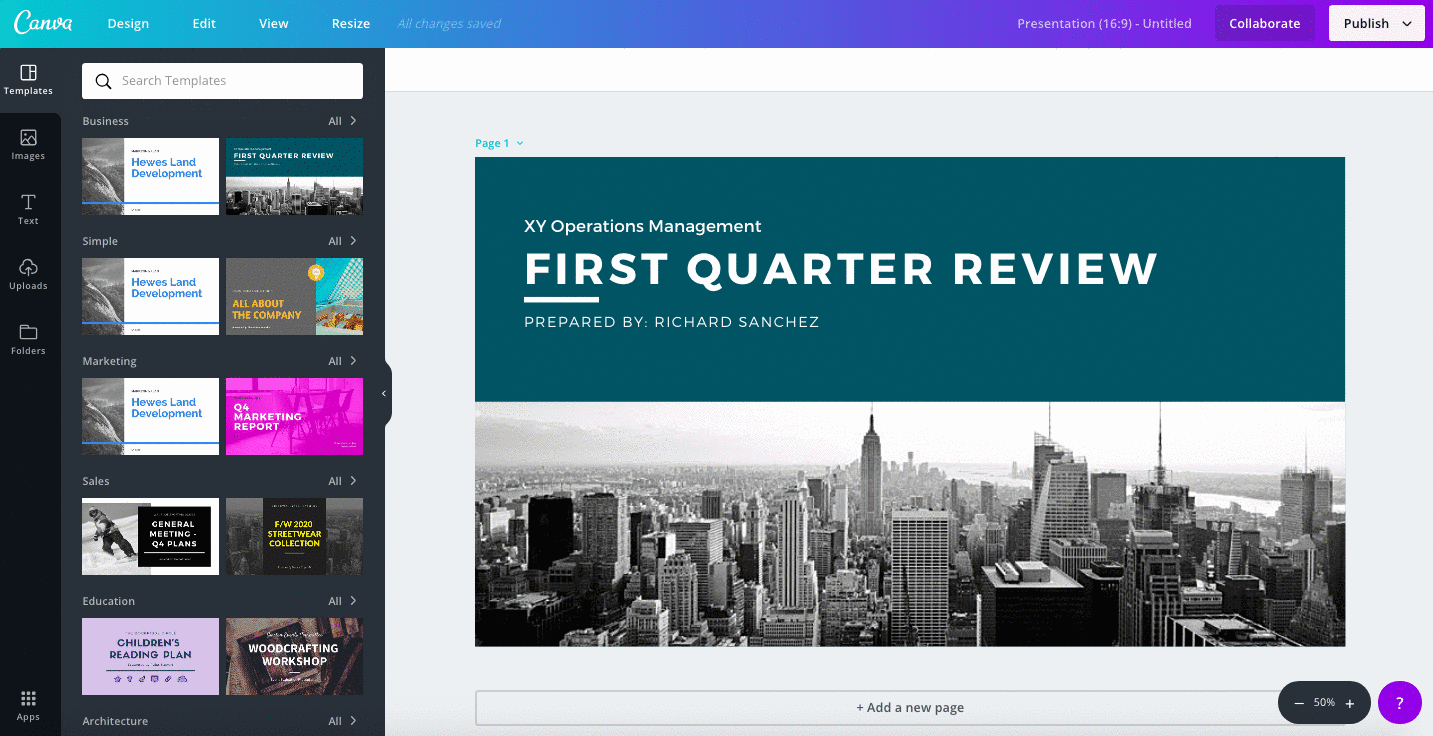Expand All for Marketing templates
Viewport: 1433px width, 736px height.
pos(343,361)
